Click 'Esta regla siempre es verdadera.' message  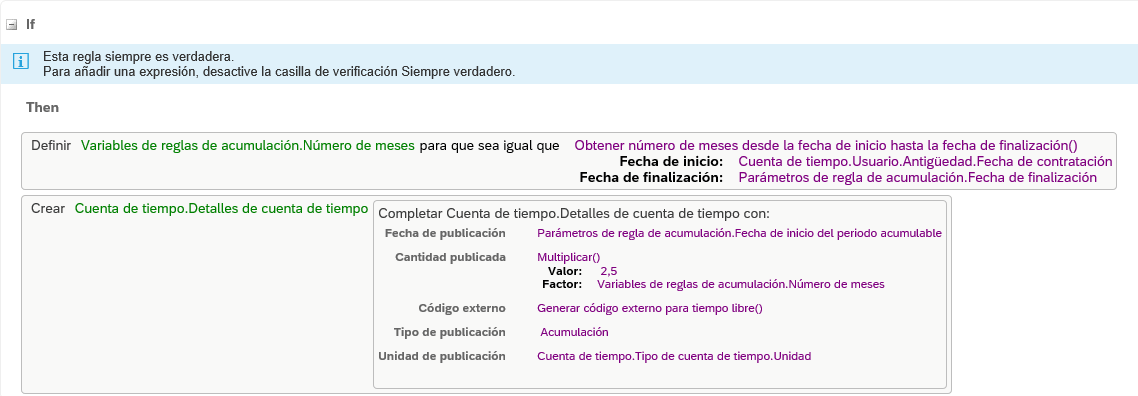pos(139,57)
